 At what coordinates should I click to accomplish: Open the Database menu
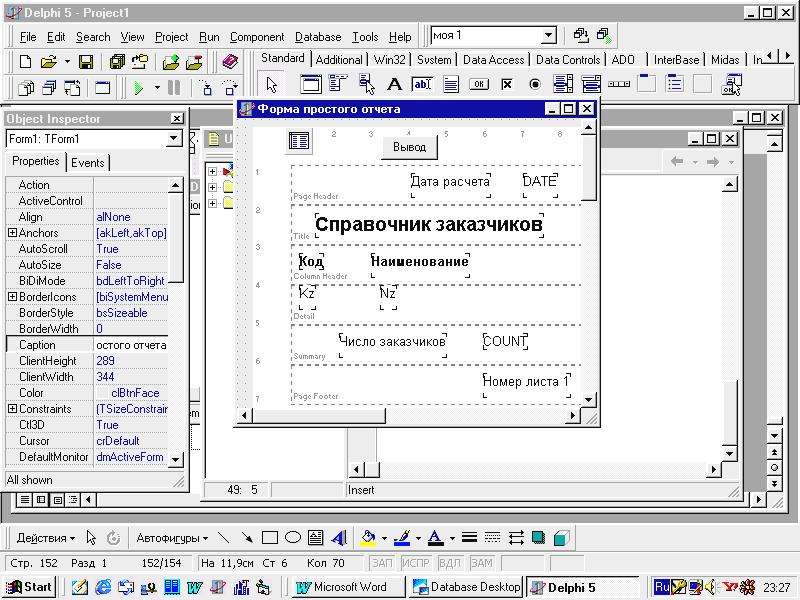coord(318,37)
